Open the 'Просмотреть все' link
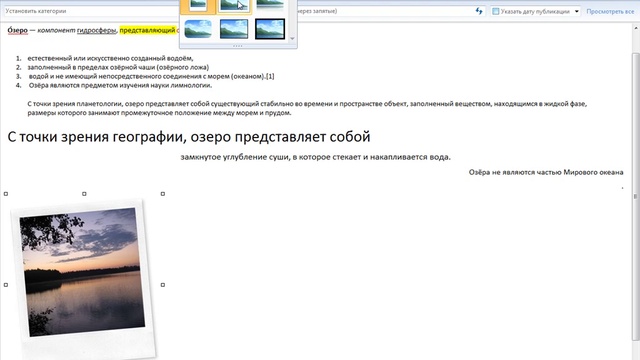Screen dimensions: 640x360 (x=610, y=11)
